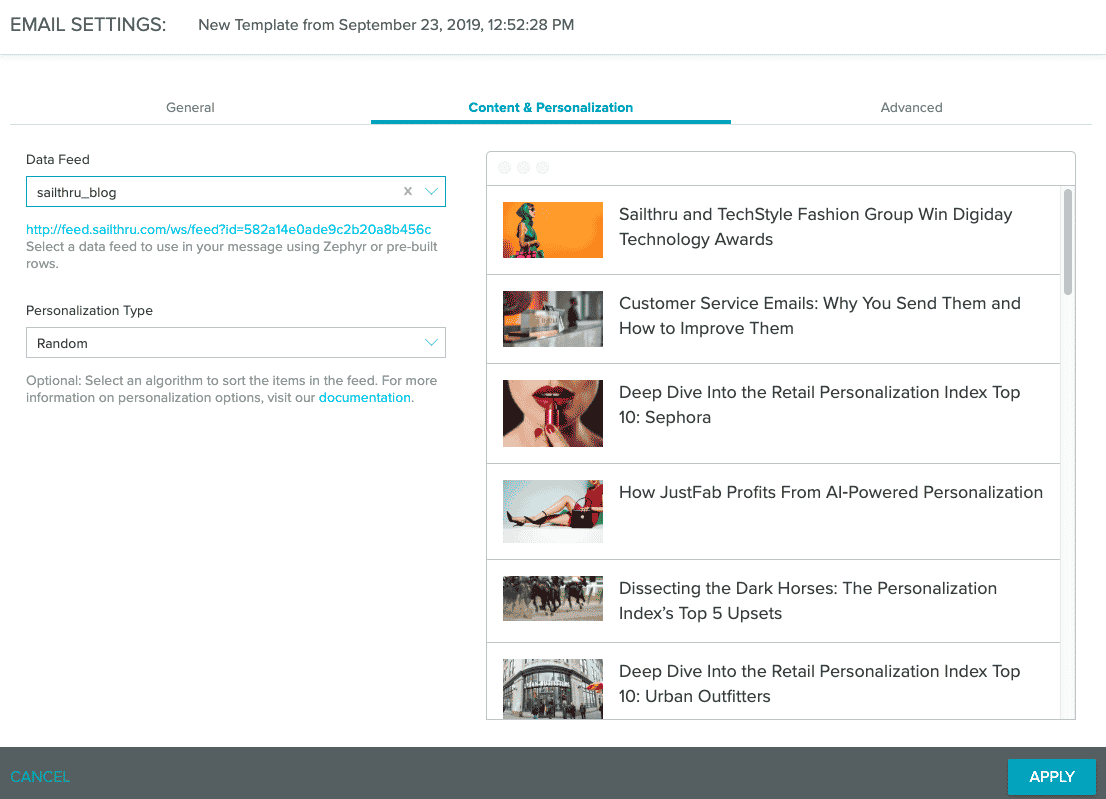Switch to the General tab
The height and width of the screenshot is (799, 1106).
coord(190,107)
